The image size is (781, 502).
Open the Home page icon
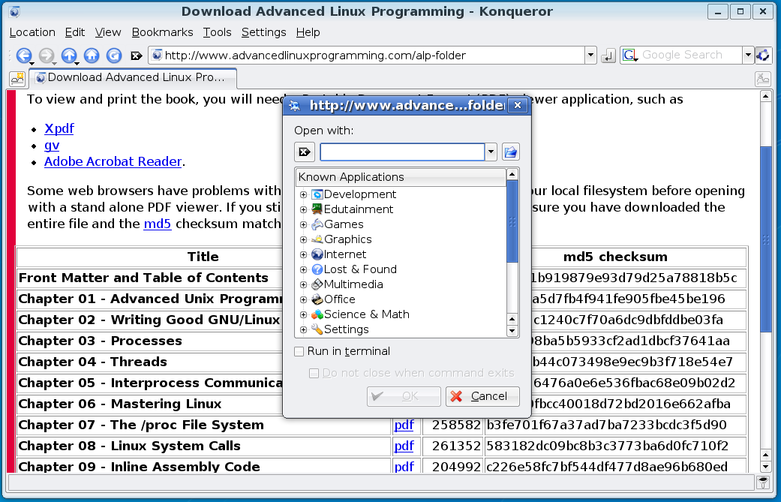(91, 55)
